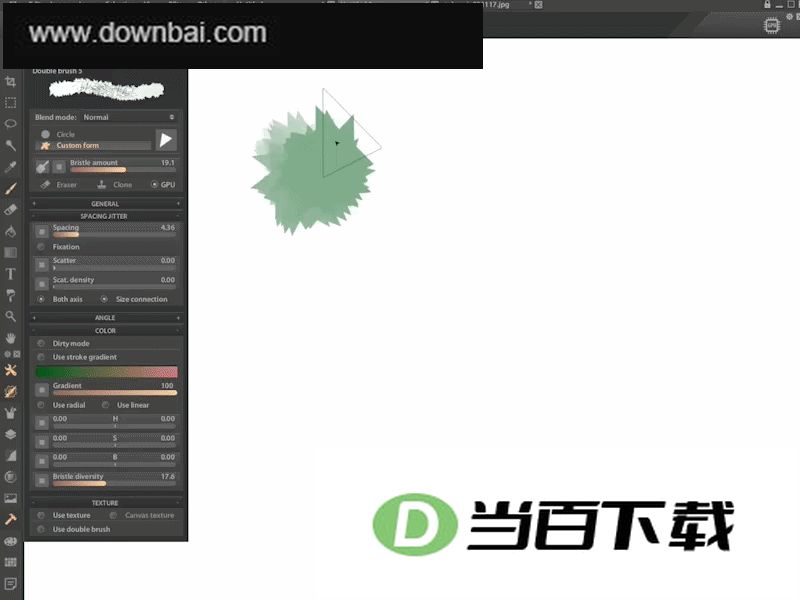
Task: Enable Canvas texture option
Action: pos(142,516)
